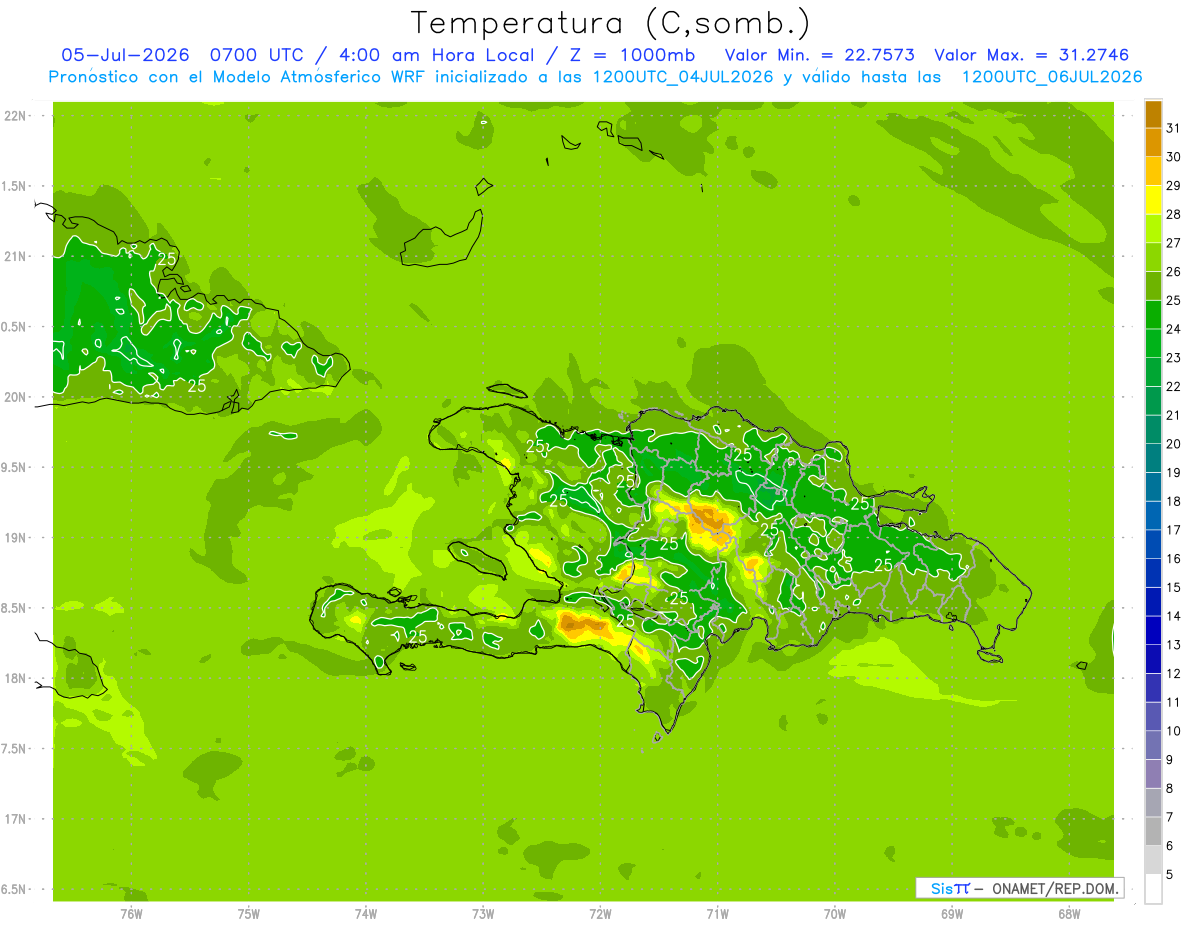Pick the light green swatch between 26 and 27
This screenshot has width=1200, height=927.
click(1153, 257)
